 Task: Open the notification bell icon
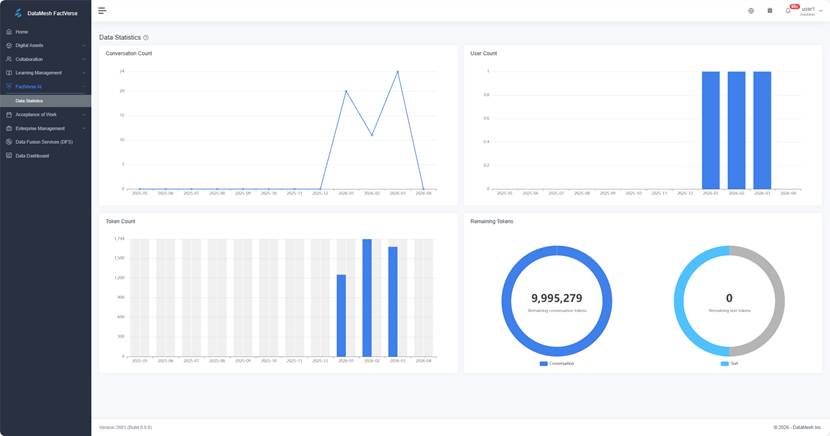(788, 11)
